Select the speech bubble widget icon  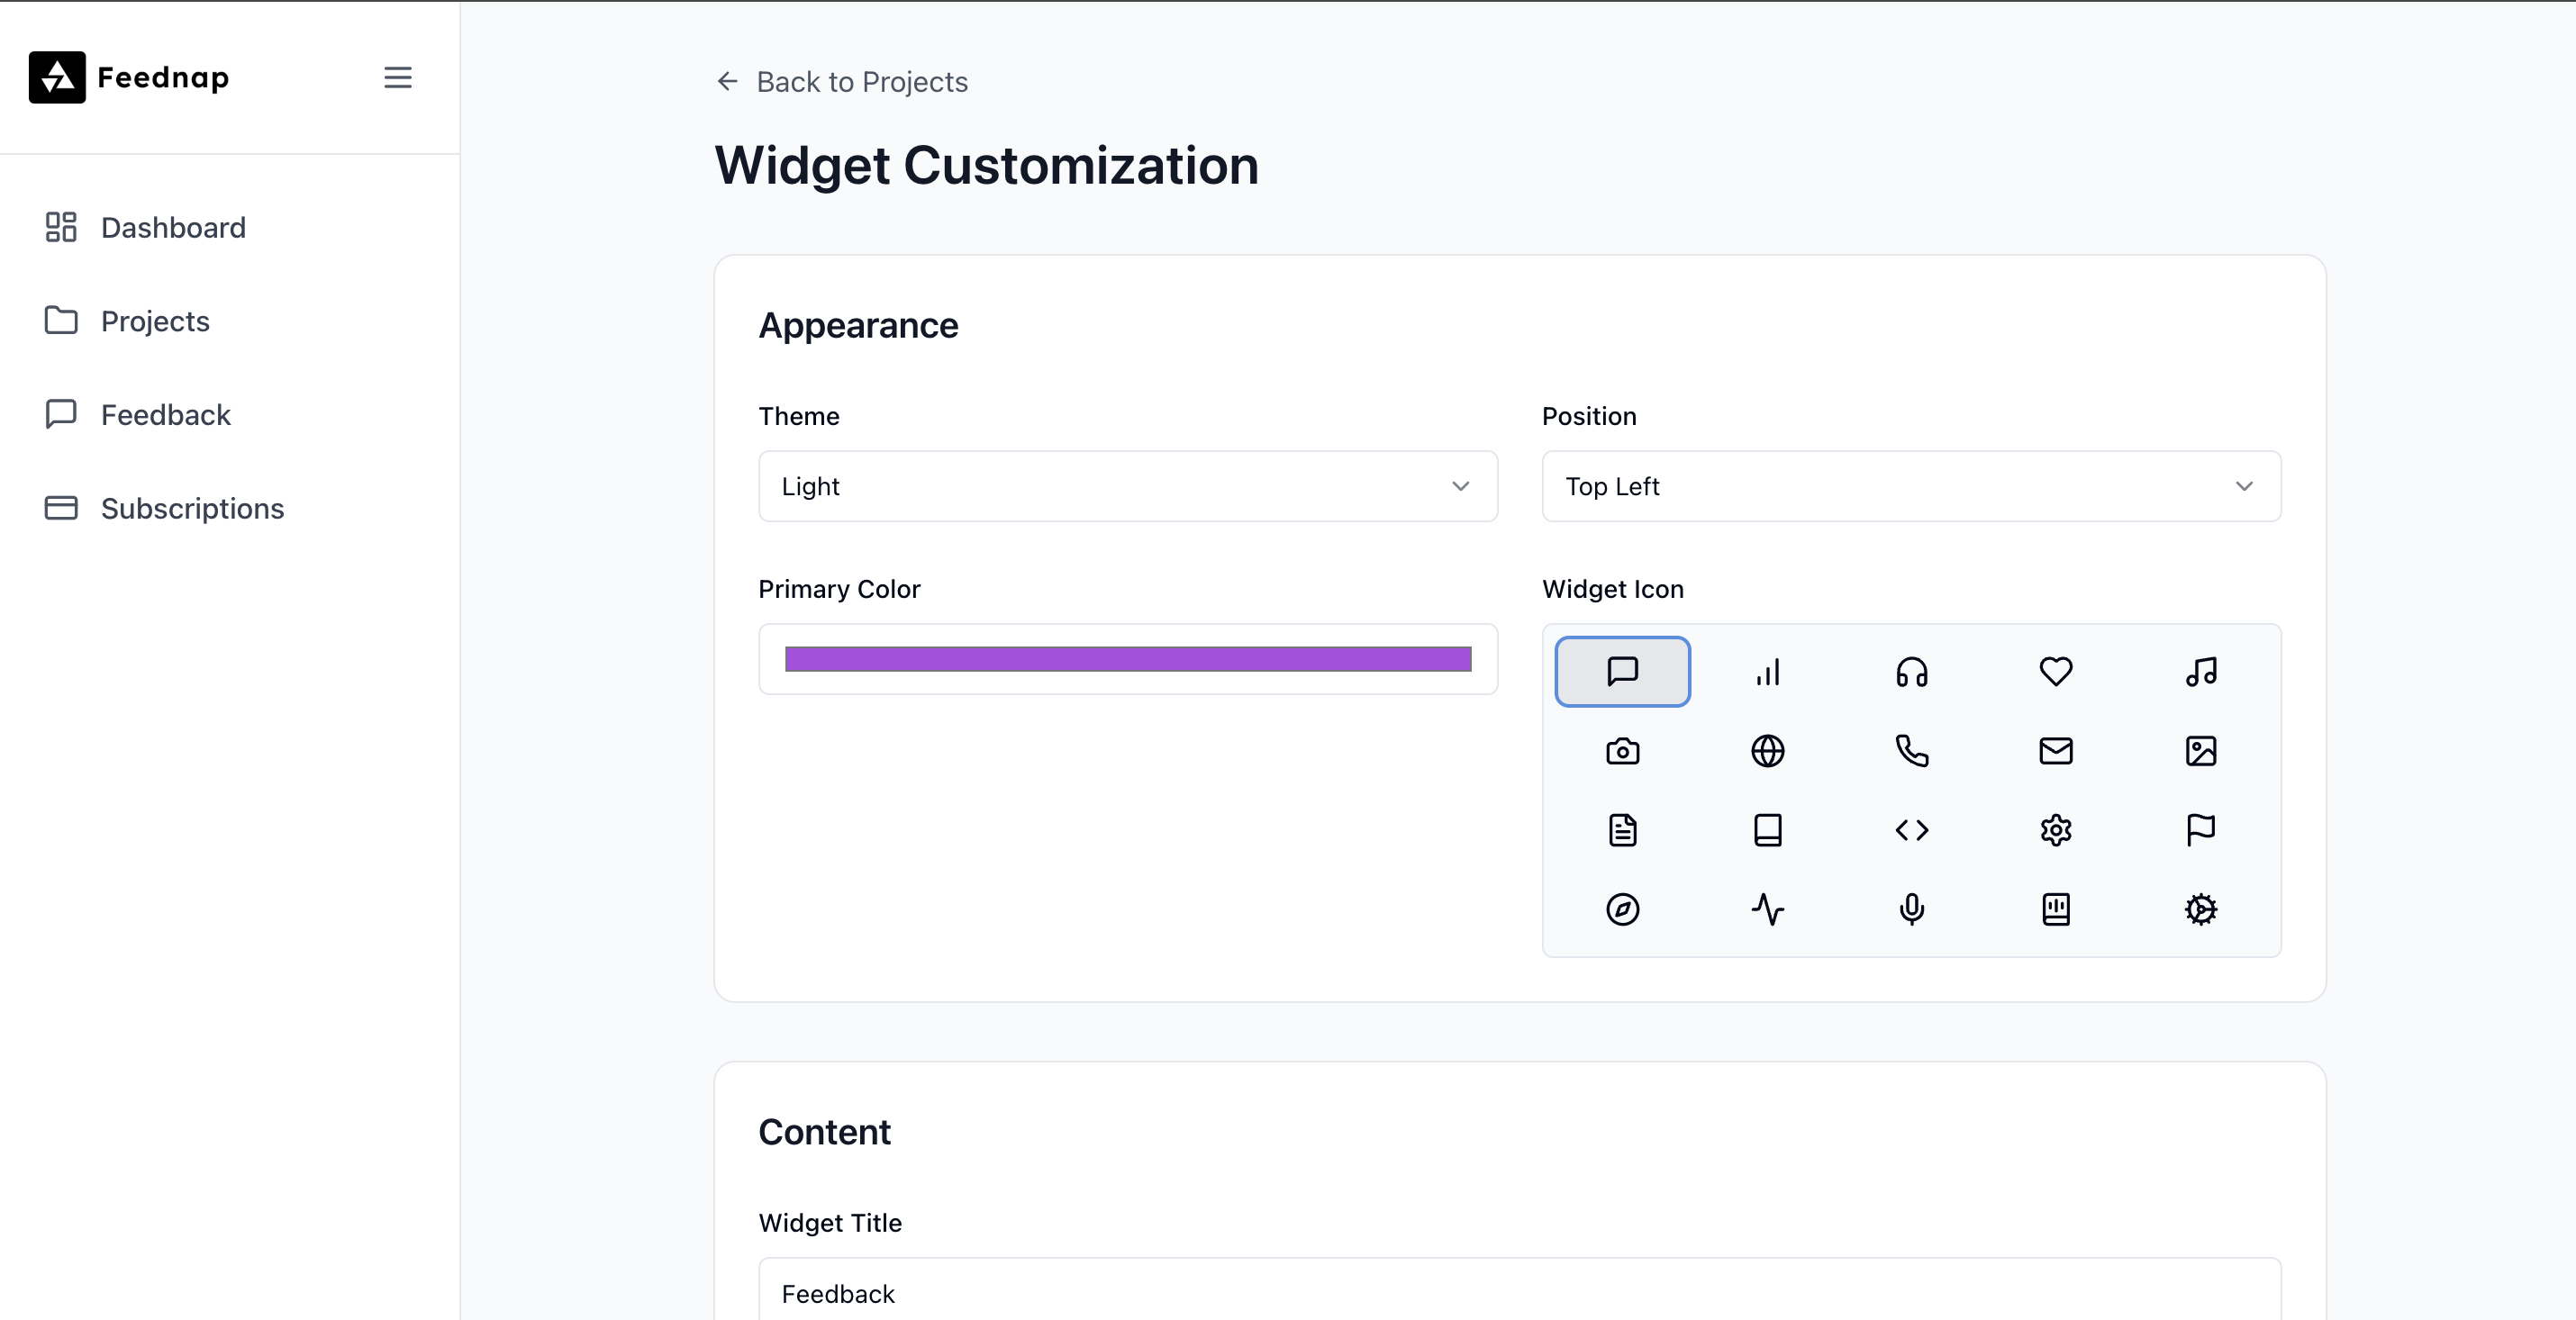(x=1622, y=672)
